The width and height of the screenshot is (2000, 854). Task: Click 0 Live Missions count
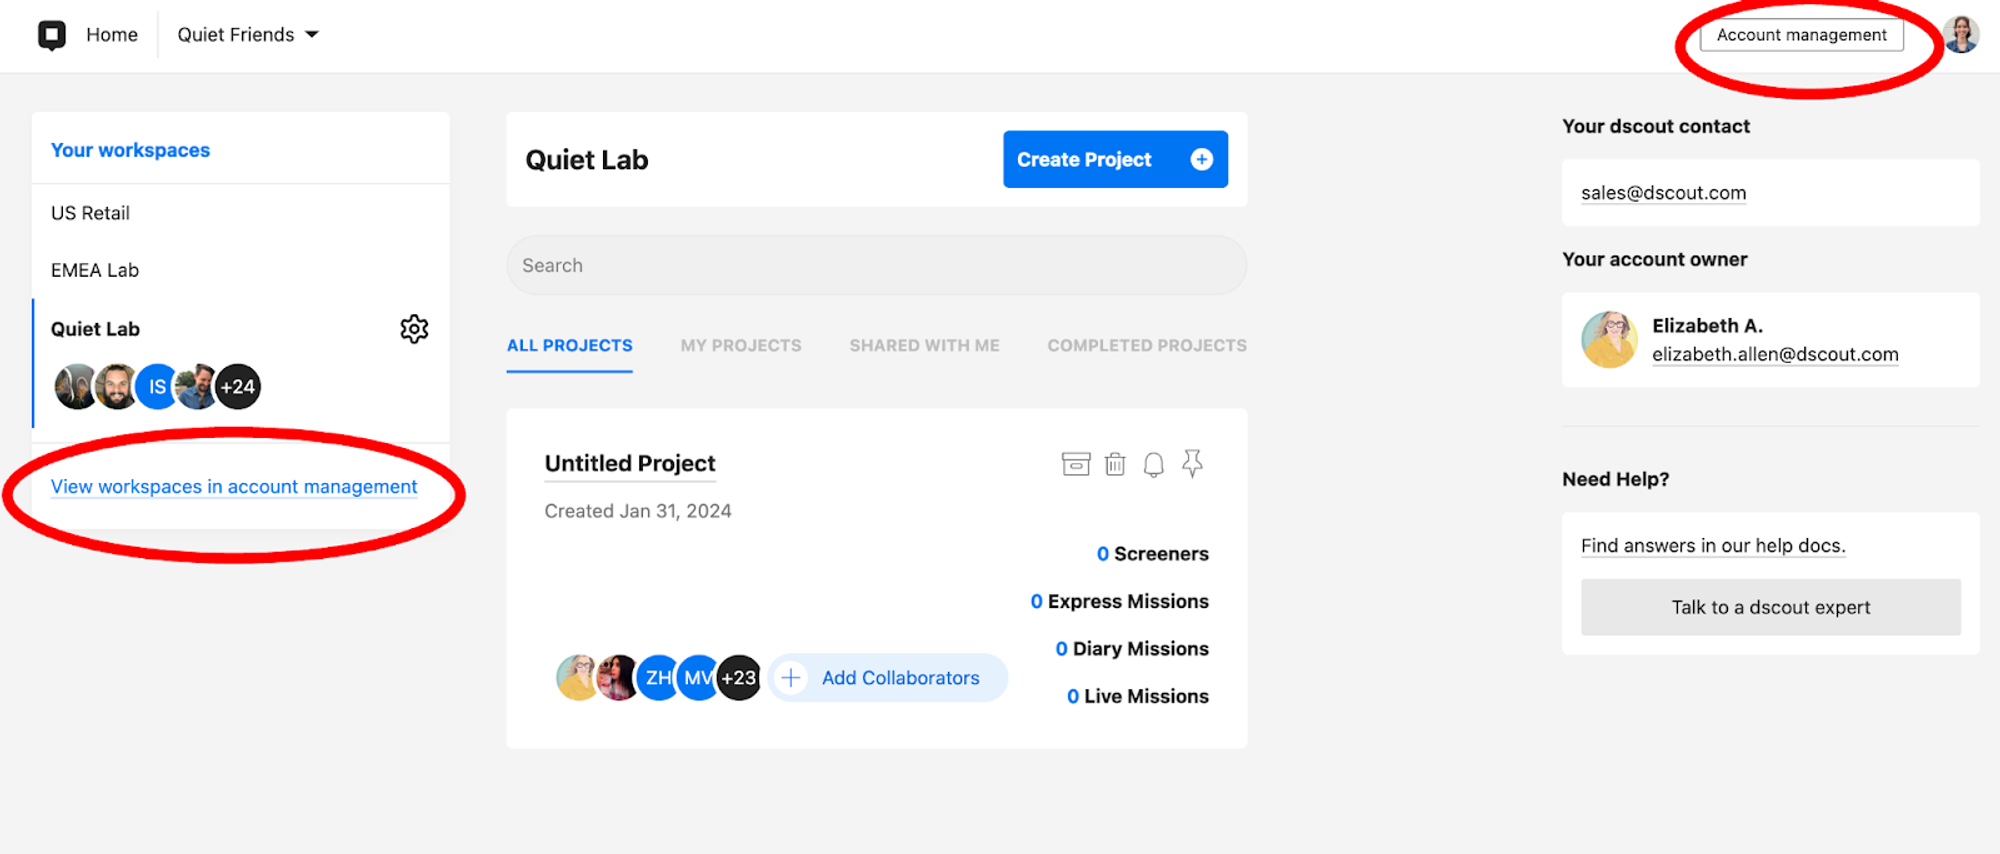tap(1137, 696)
